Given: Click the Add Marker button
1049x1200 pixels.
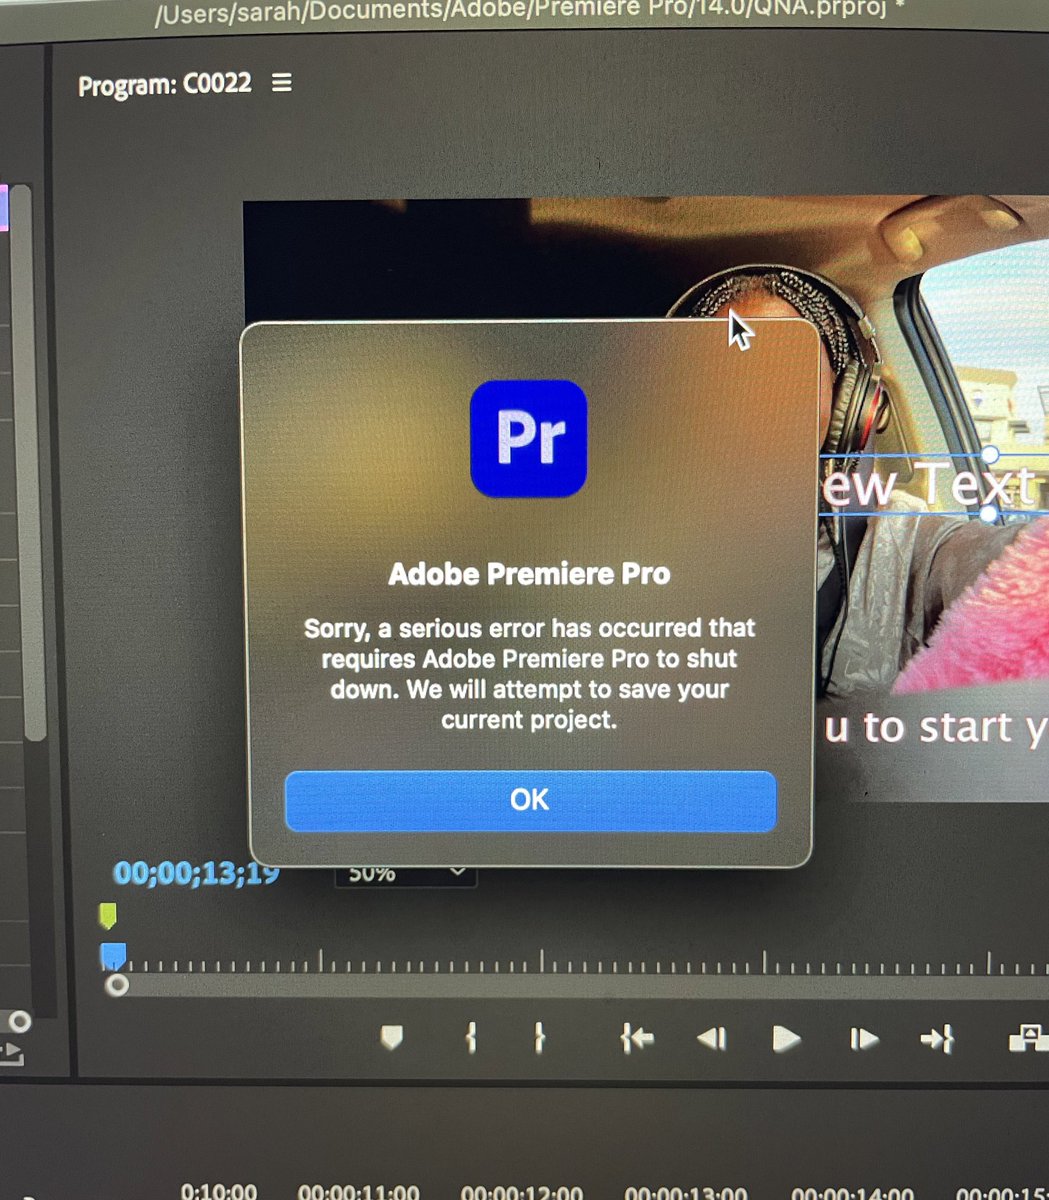Looking at the screenshot, I should point(392,1039).
